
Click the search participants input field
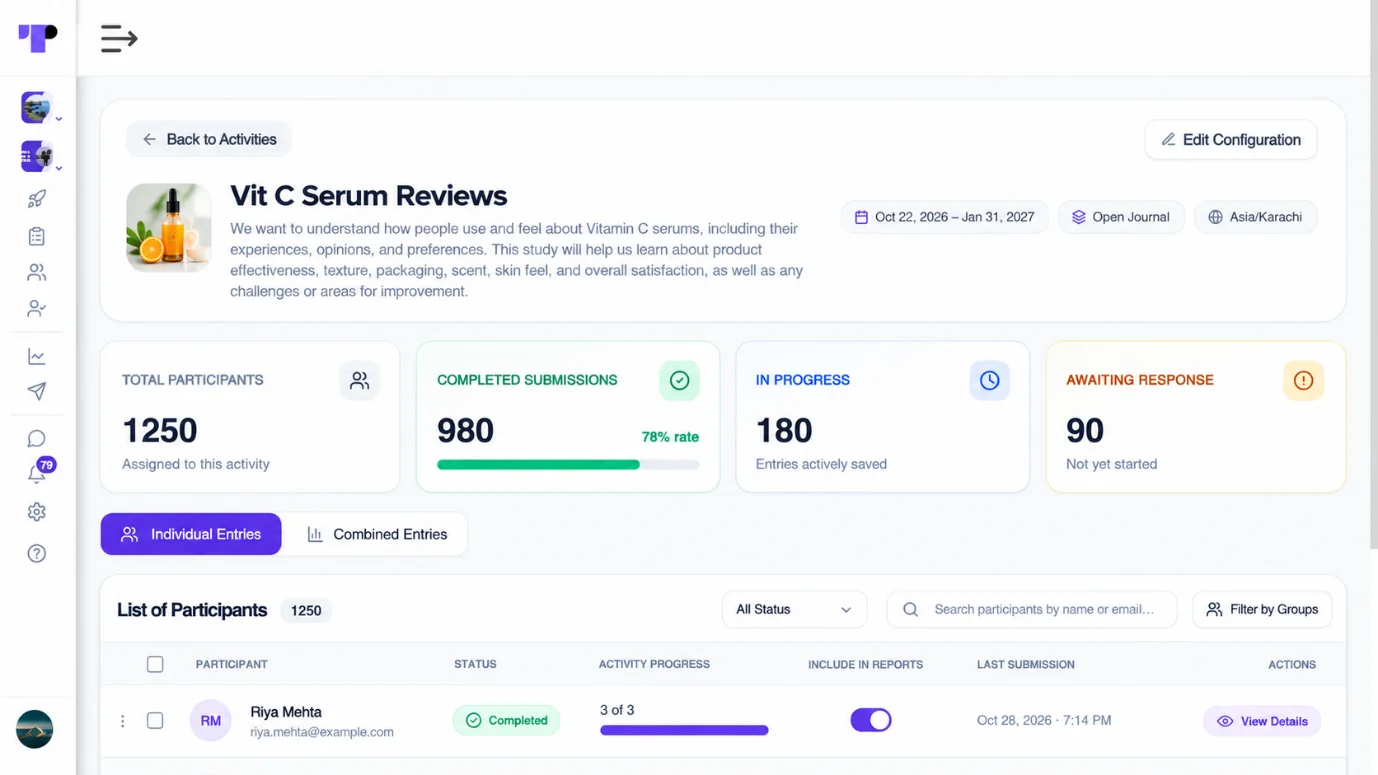coord(1031,609)
